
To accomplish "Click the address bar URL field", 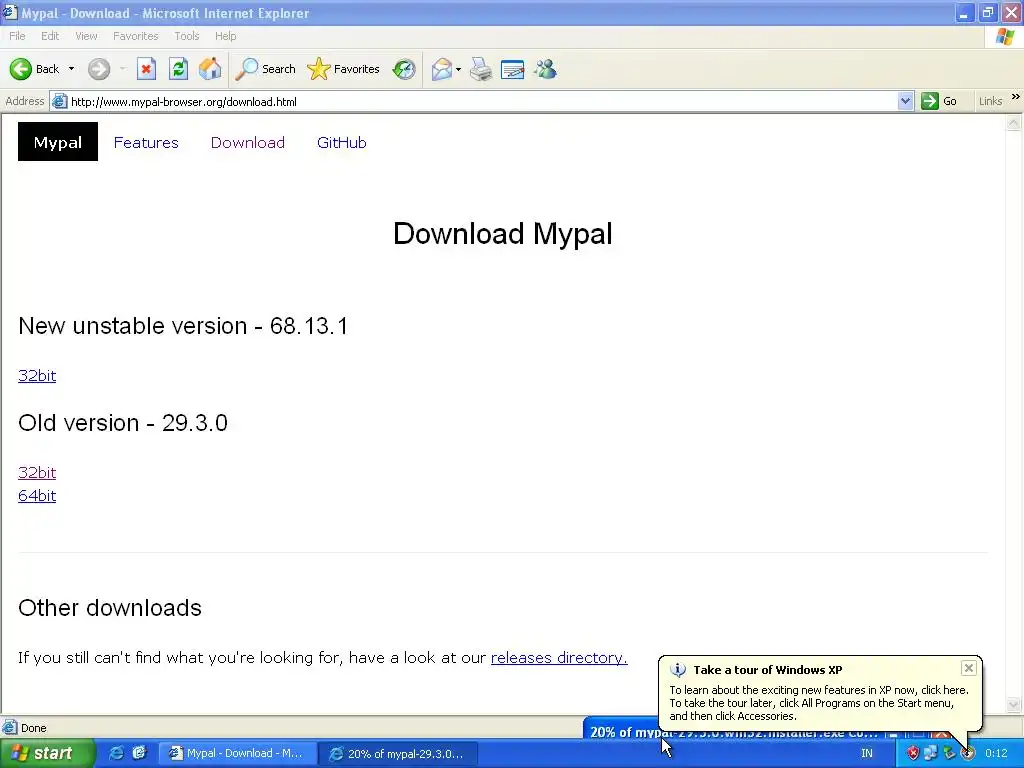I will coord(483,101).
